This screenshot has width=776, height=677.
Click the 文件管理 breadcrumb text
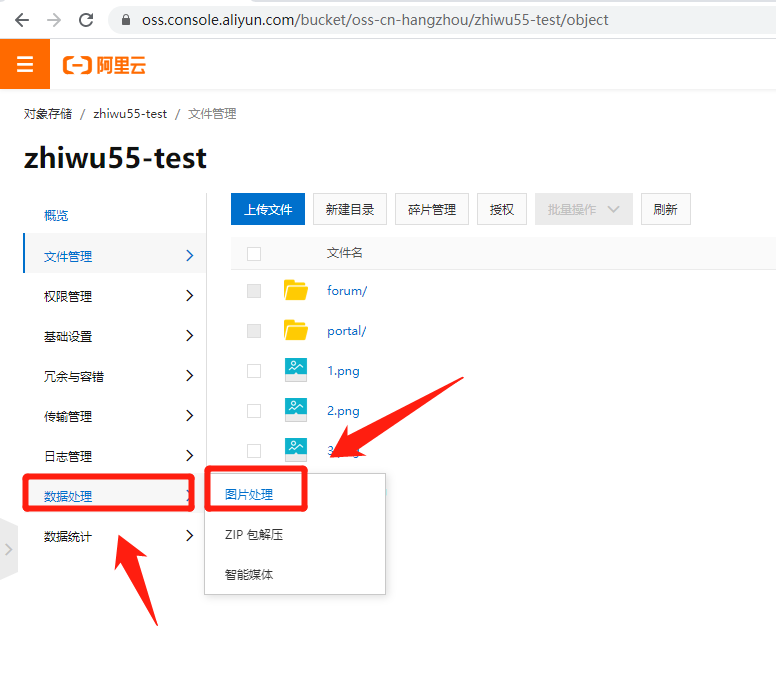(212, 114)
